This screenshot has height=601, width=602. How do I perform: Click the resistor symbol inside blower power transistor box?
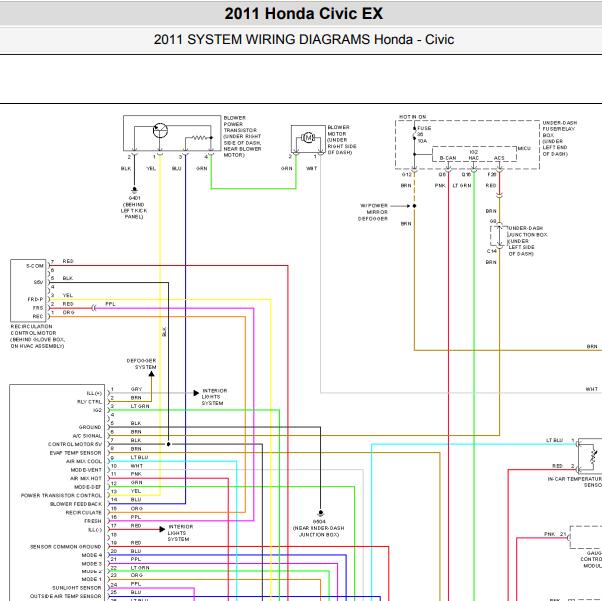[200, 137]
